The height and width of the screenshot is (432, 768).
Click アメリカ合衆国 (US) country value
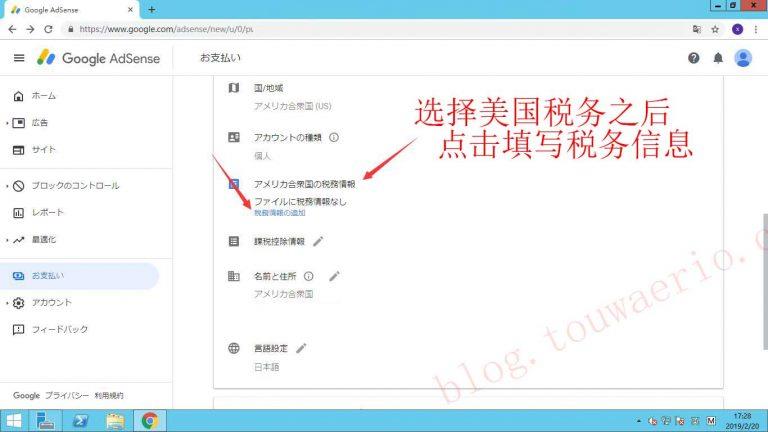click(x=292, y=106)
